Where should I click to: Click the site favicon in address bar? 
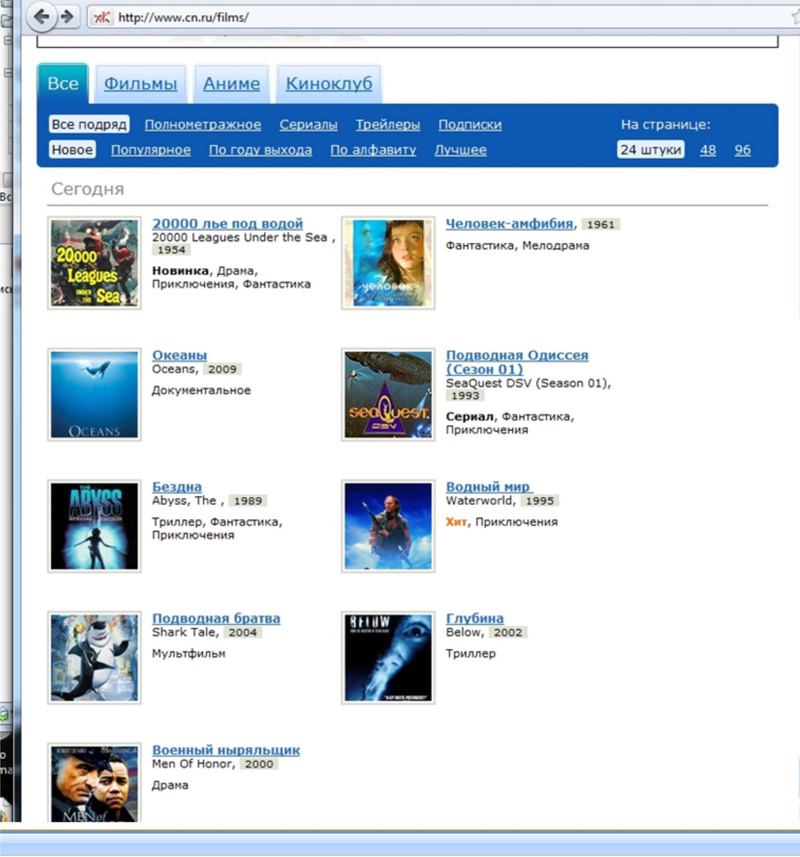[101, 17]
